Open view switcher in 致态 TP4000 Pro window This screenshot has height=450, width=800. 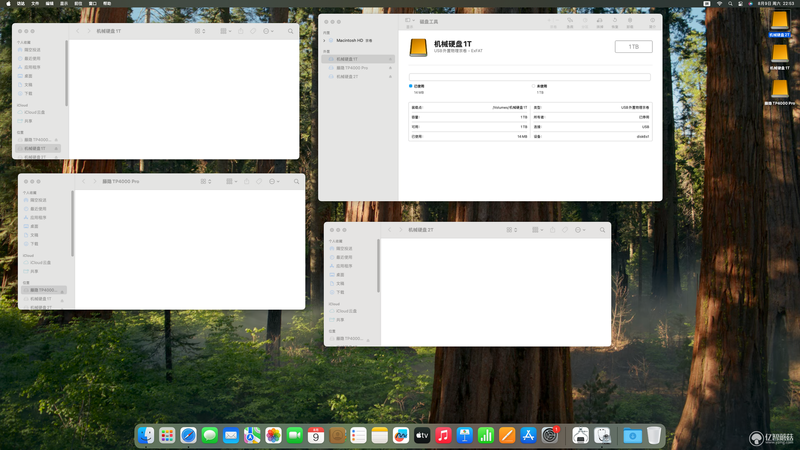point(206,181)
